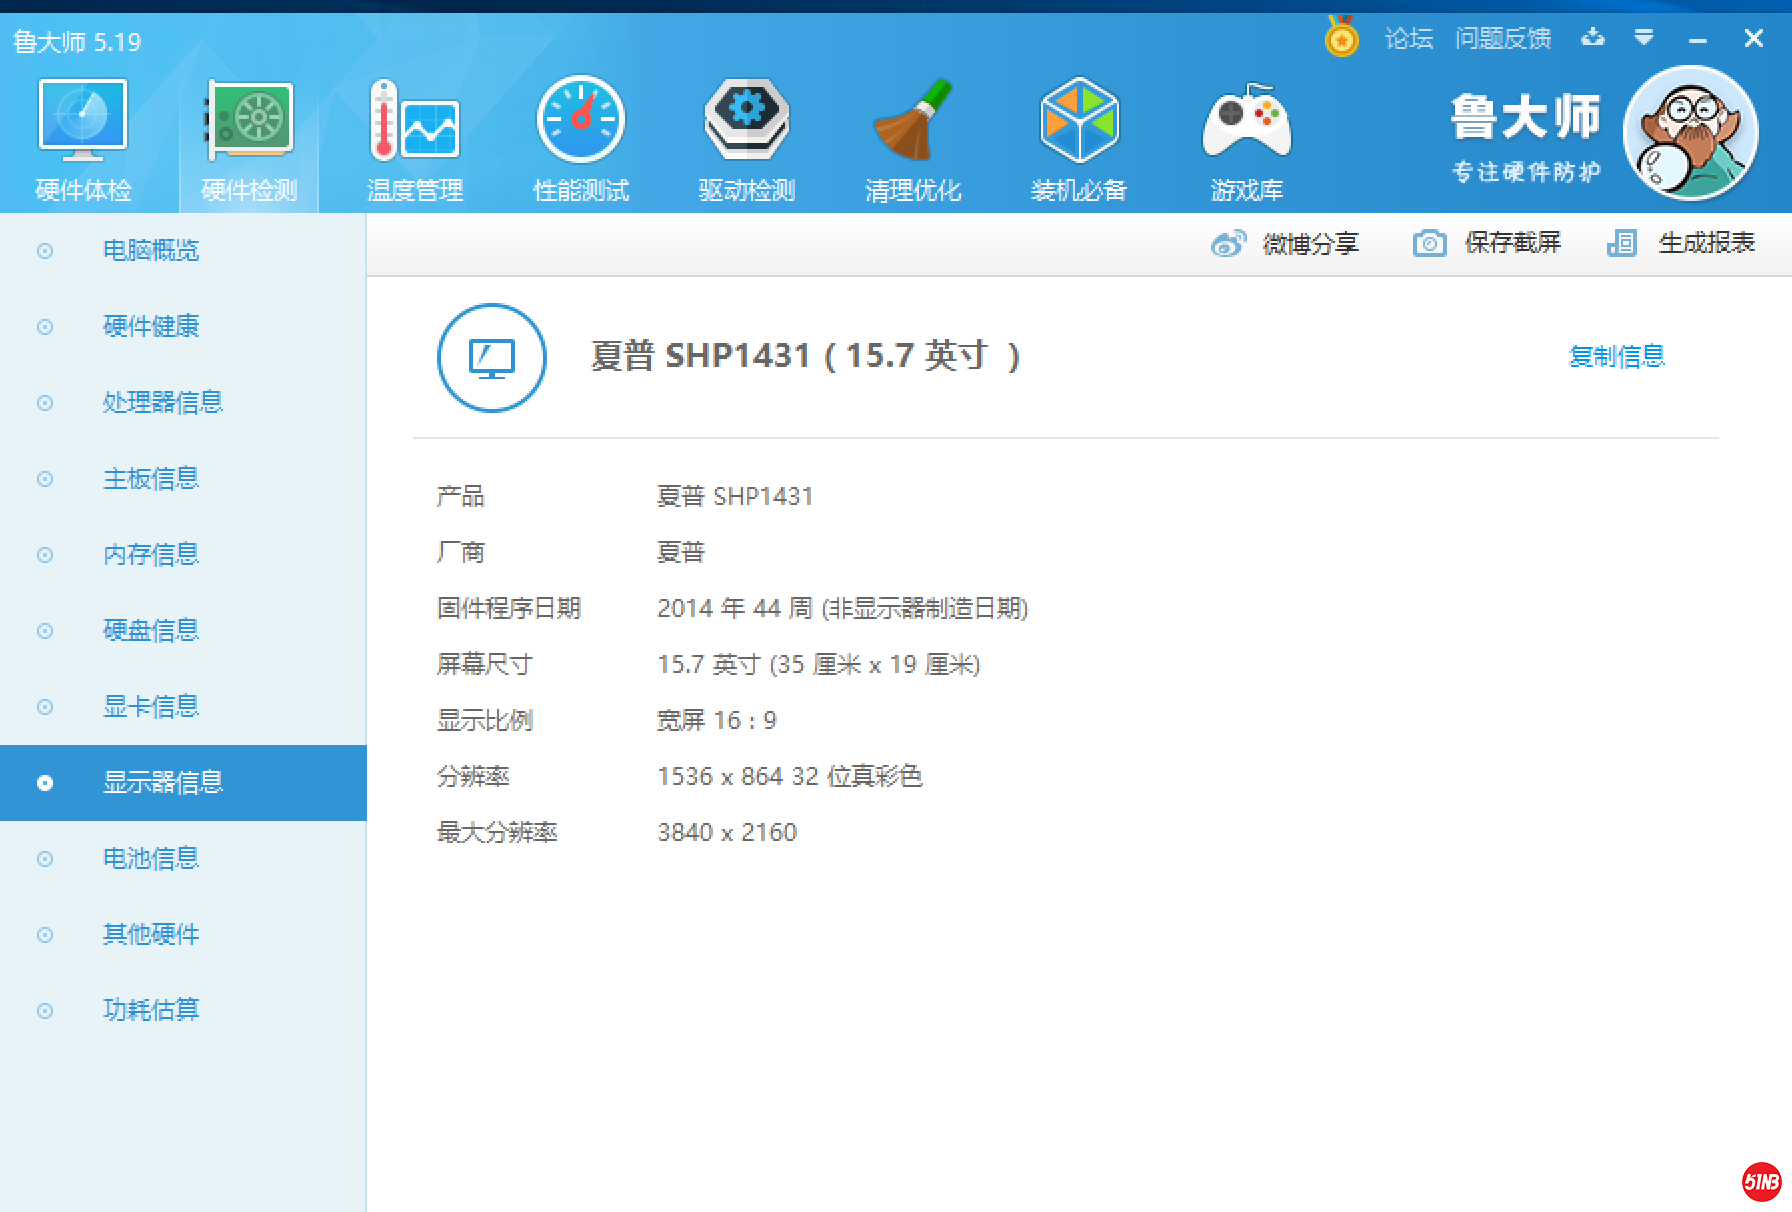1792x1212 pixels.
Task: Go to 电池信息 battery info
Action: pyautogui.click(x=151, y=858)
